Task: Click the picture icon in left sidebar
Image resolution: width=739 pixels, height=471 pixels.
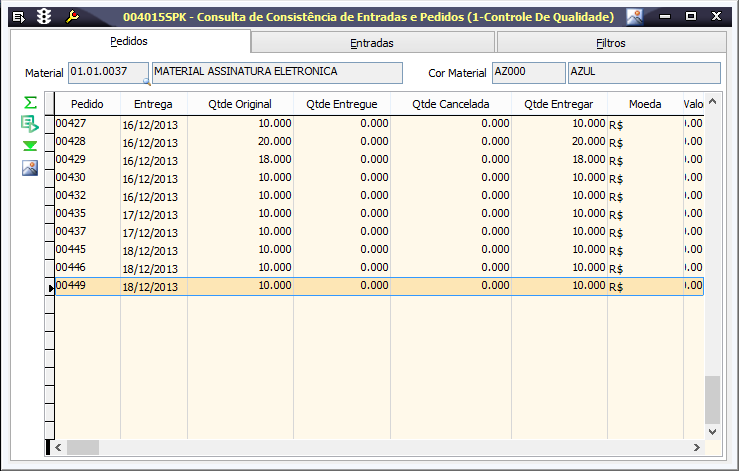Action: coord(30,168)
